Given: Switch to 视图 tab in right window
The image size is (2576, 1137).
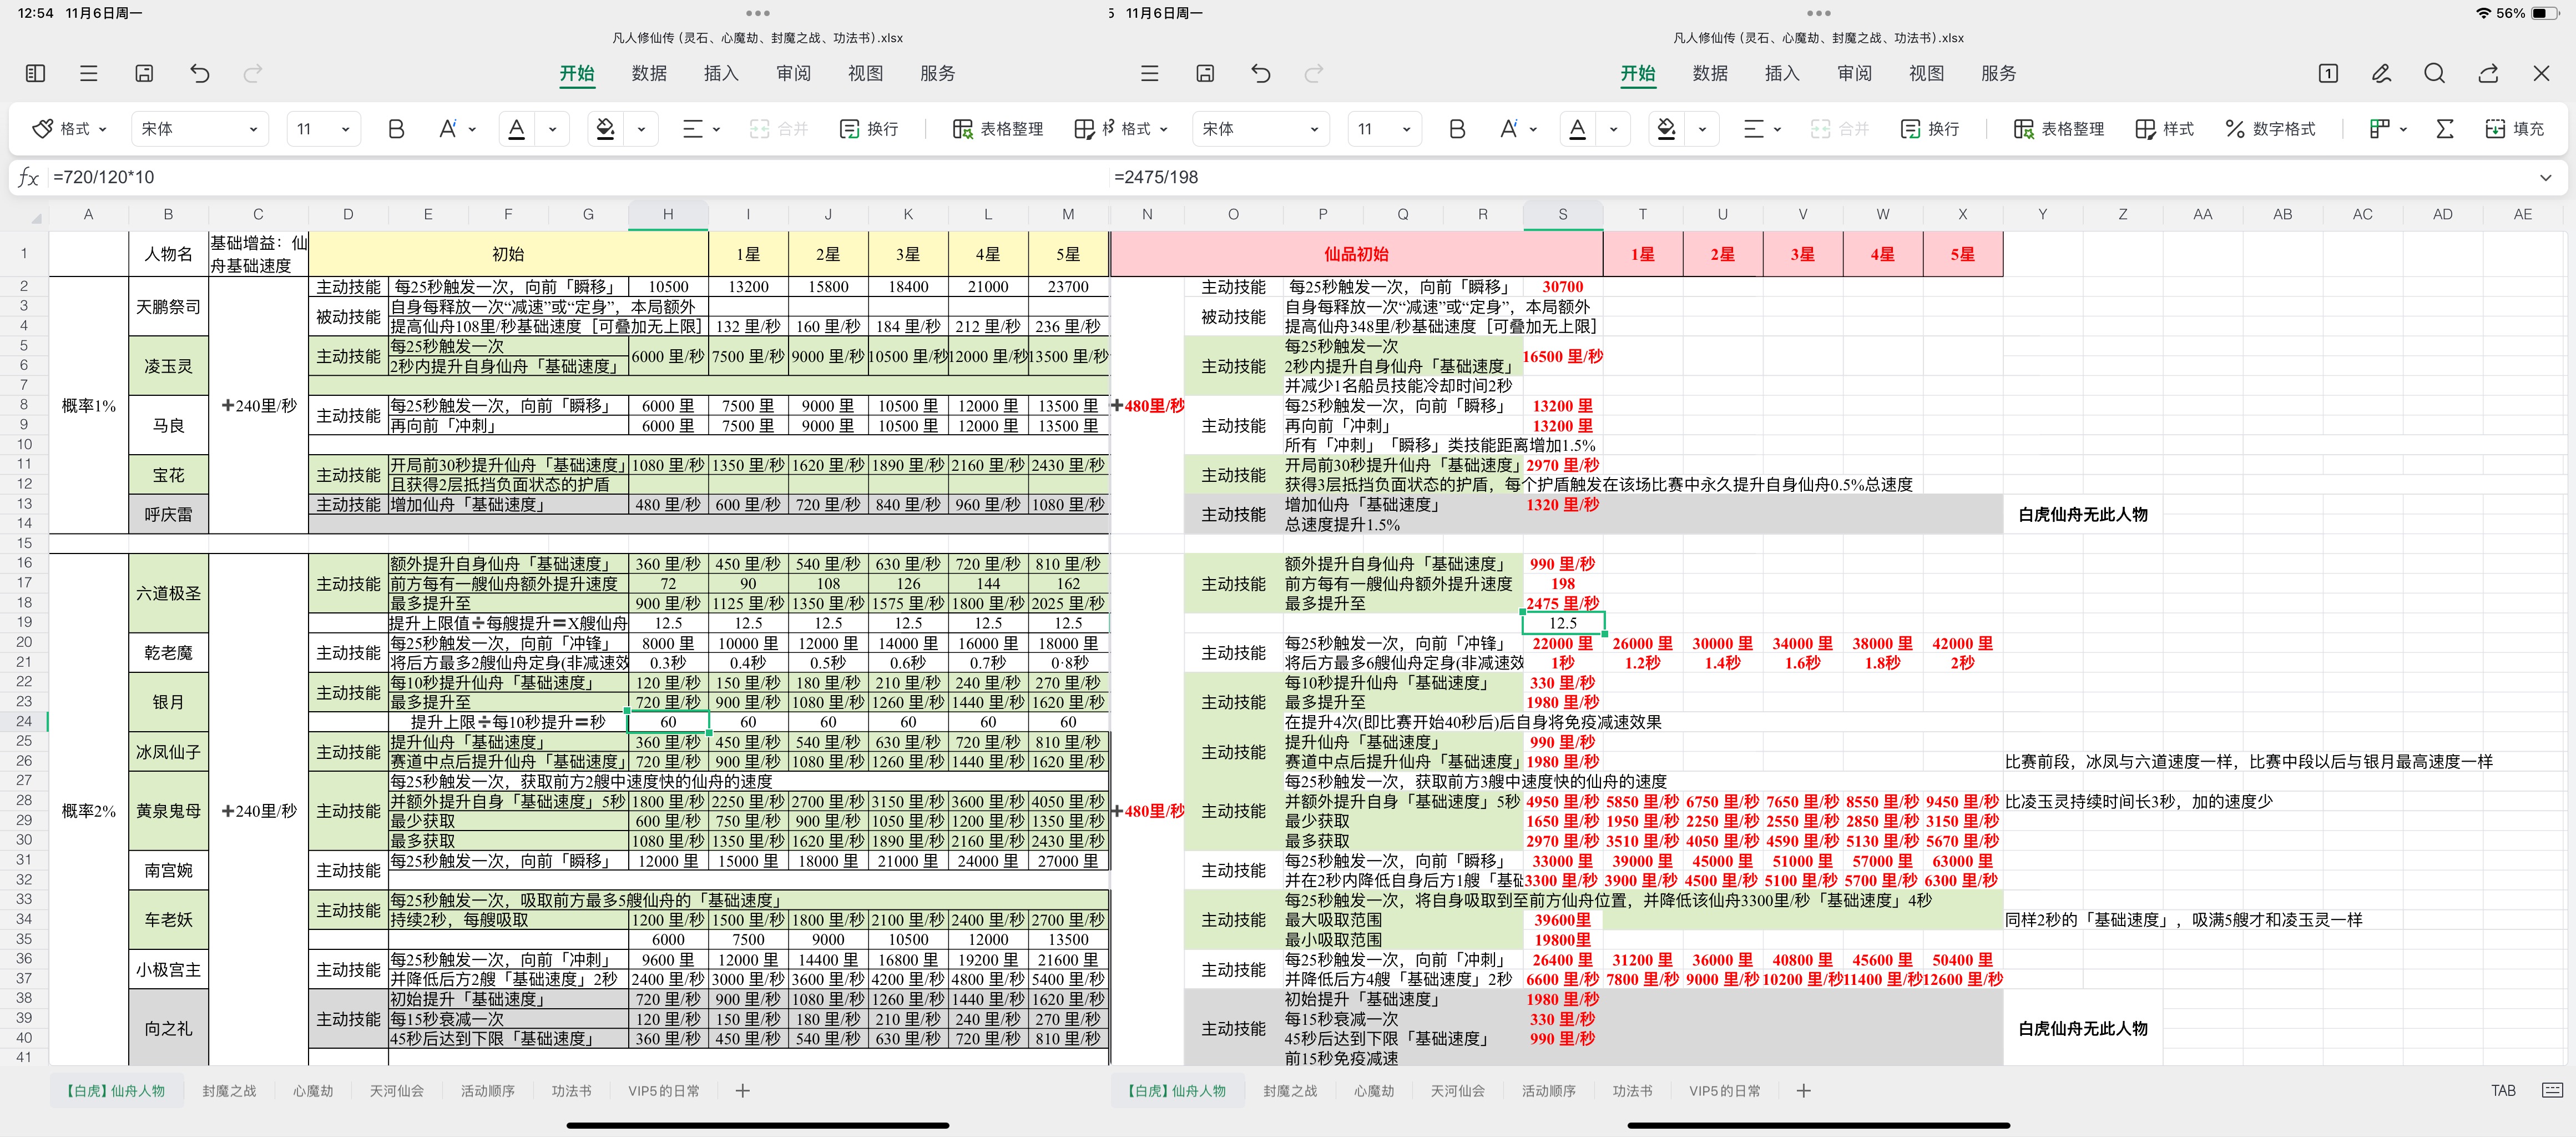Looking at the screenshot, I should (1926, 73).
